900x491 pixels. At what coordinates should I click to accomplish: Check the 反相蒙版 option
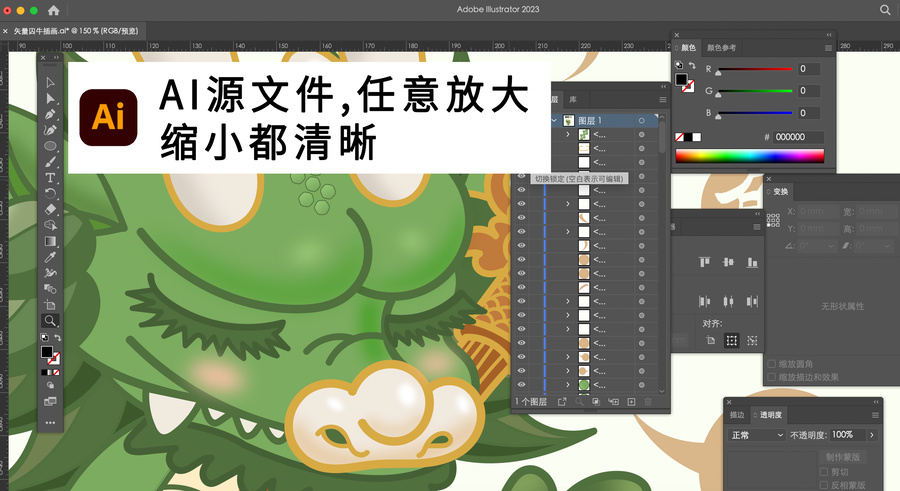[x=824, y=485]
